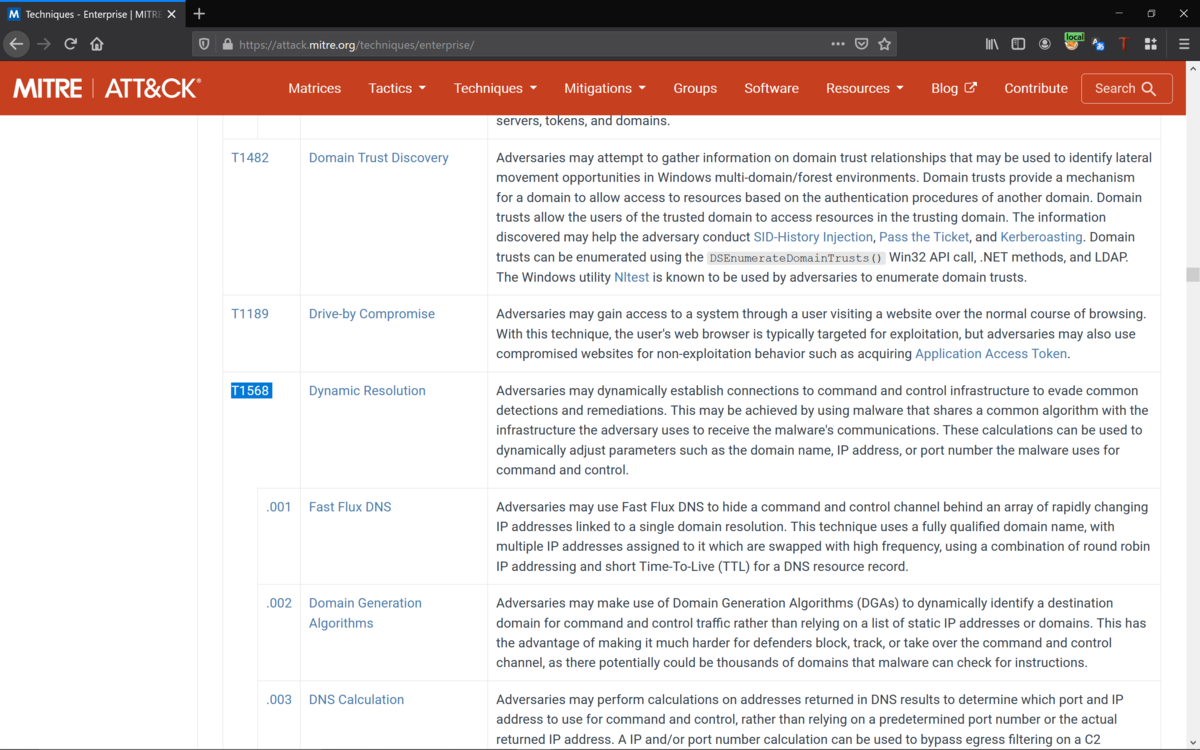Open the Dynamic Resolution technique
Screen dimensions: 1200x750
[x=367, y=390]
